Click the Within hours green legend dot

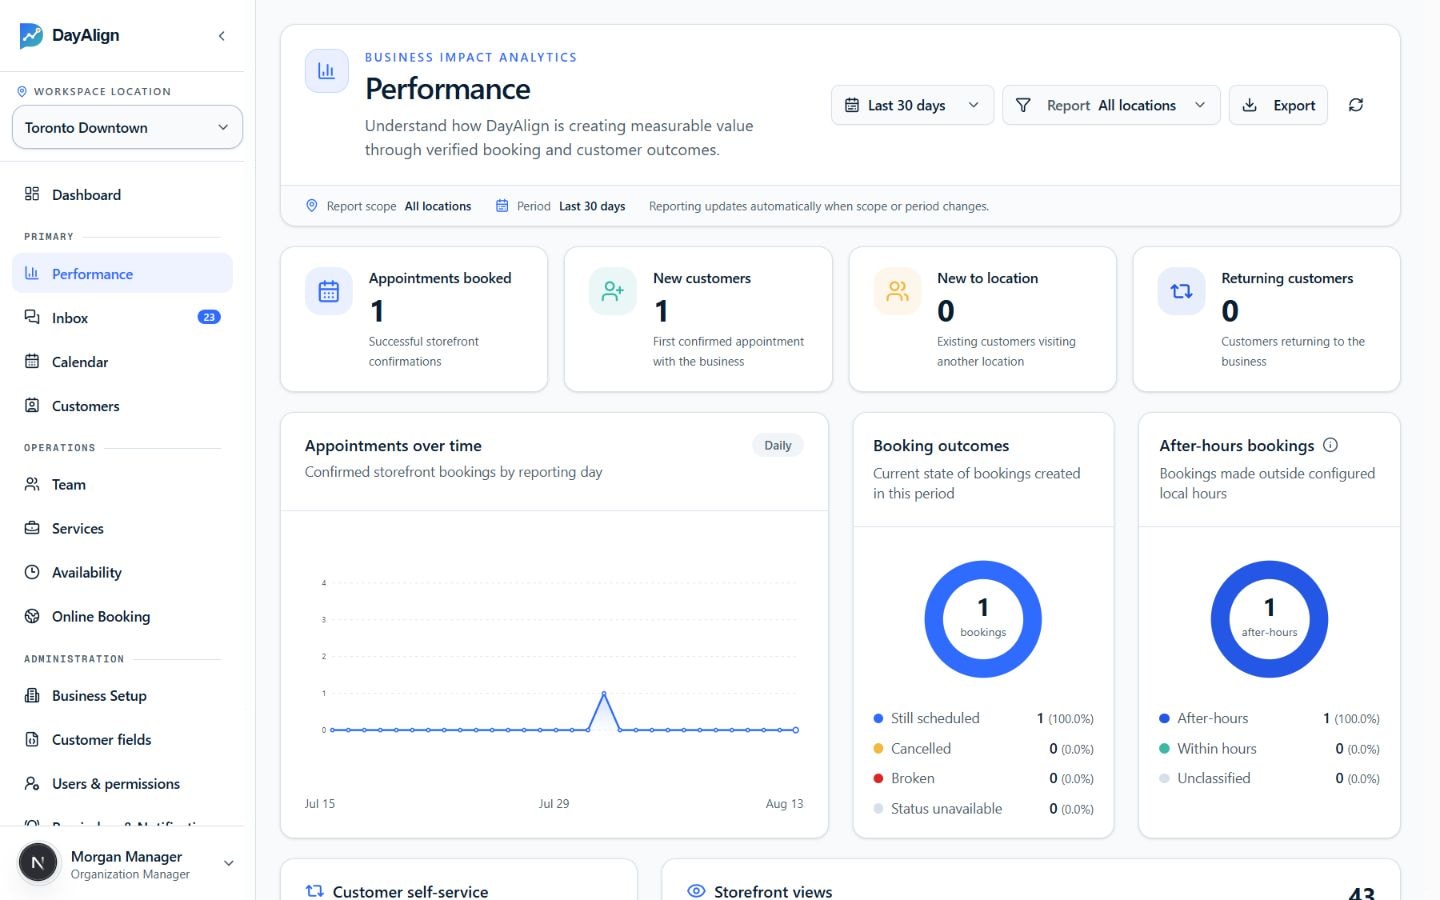coord(1164,748)
